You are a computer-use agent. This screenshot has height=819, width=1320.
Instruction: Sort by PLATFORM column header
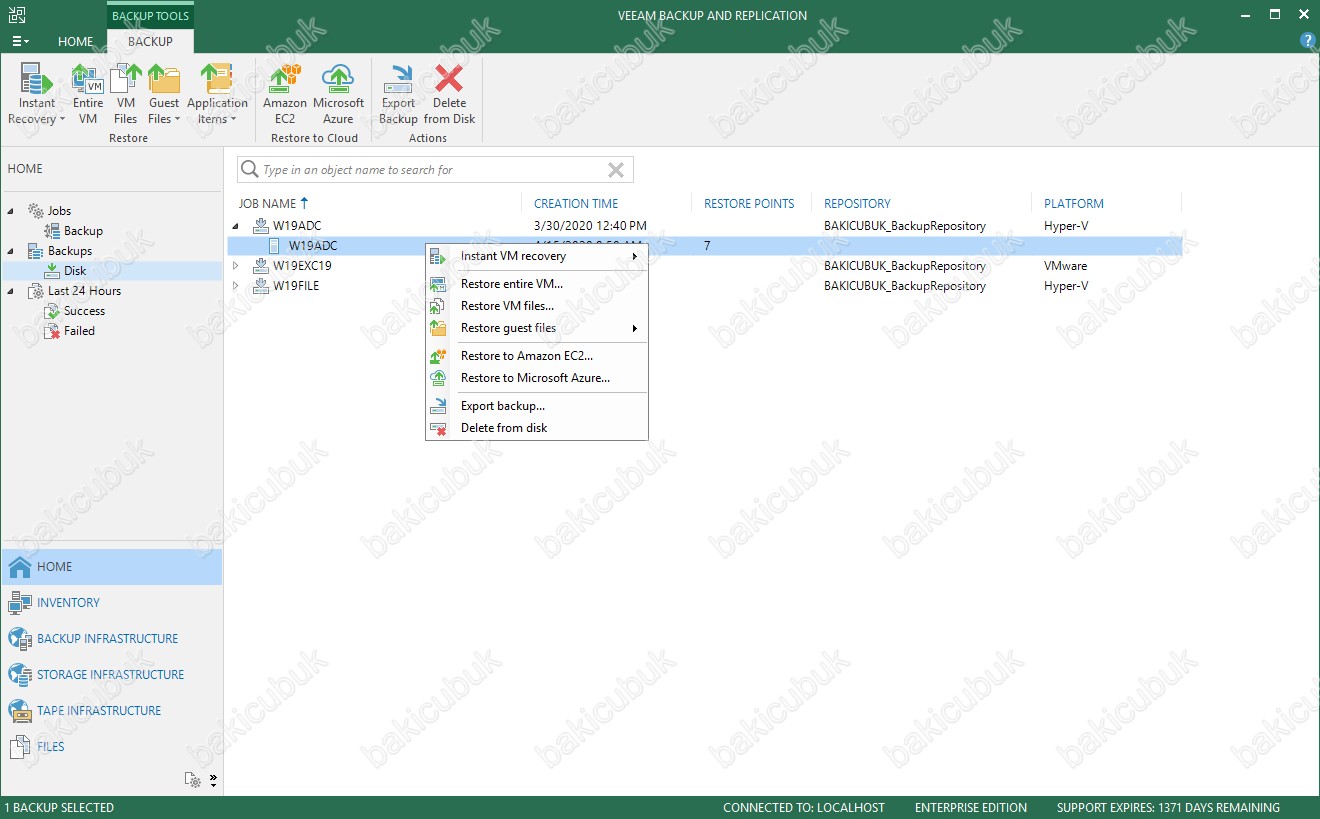1074,203
